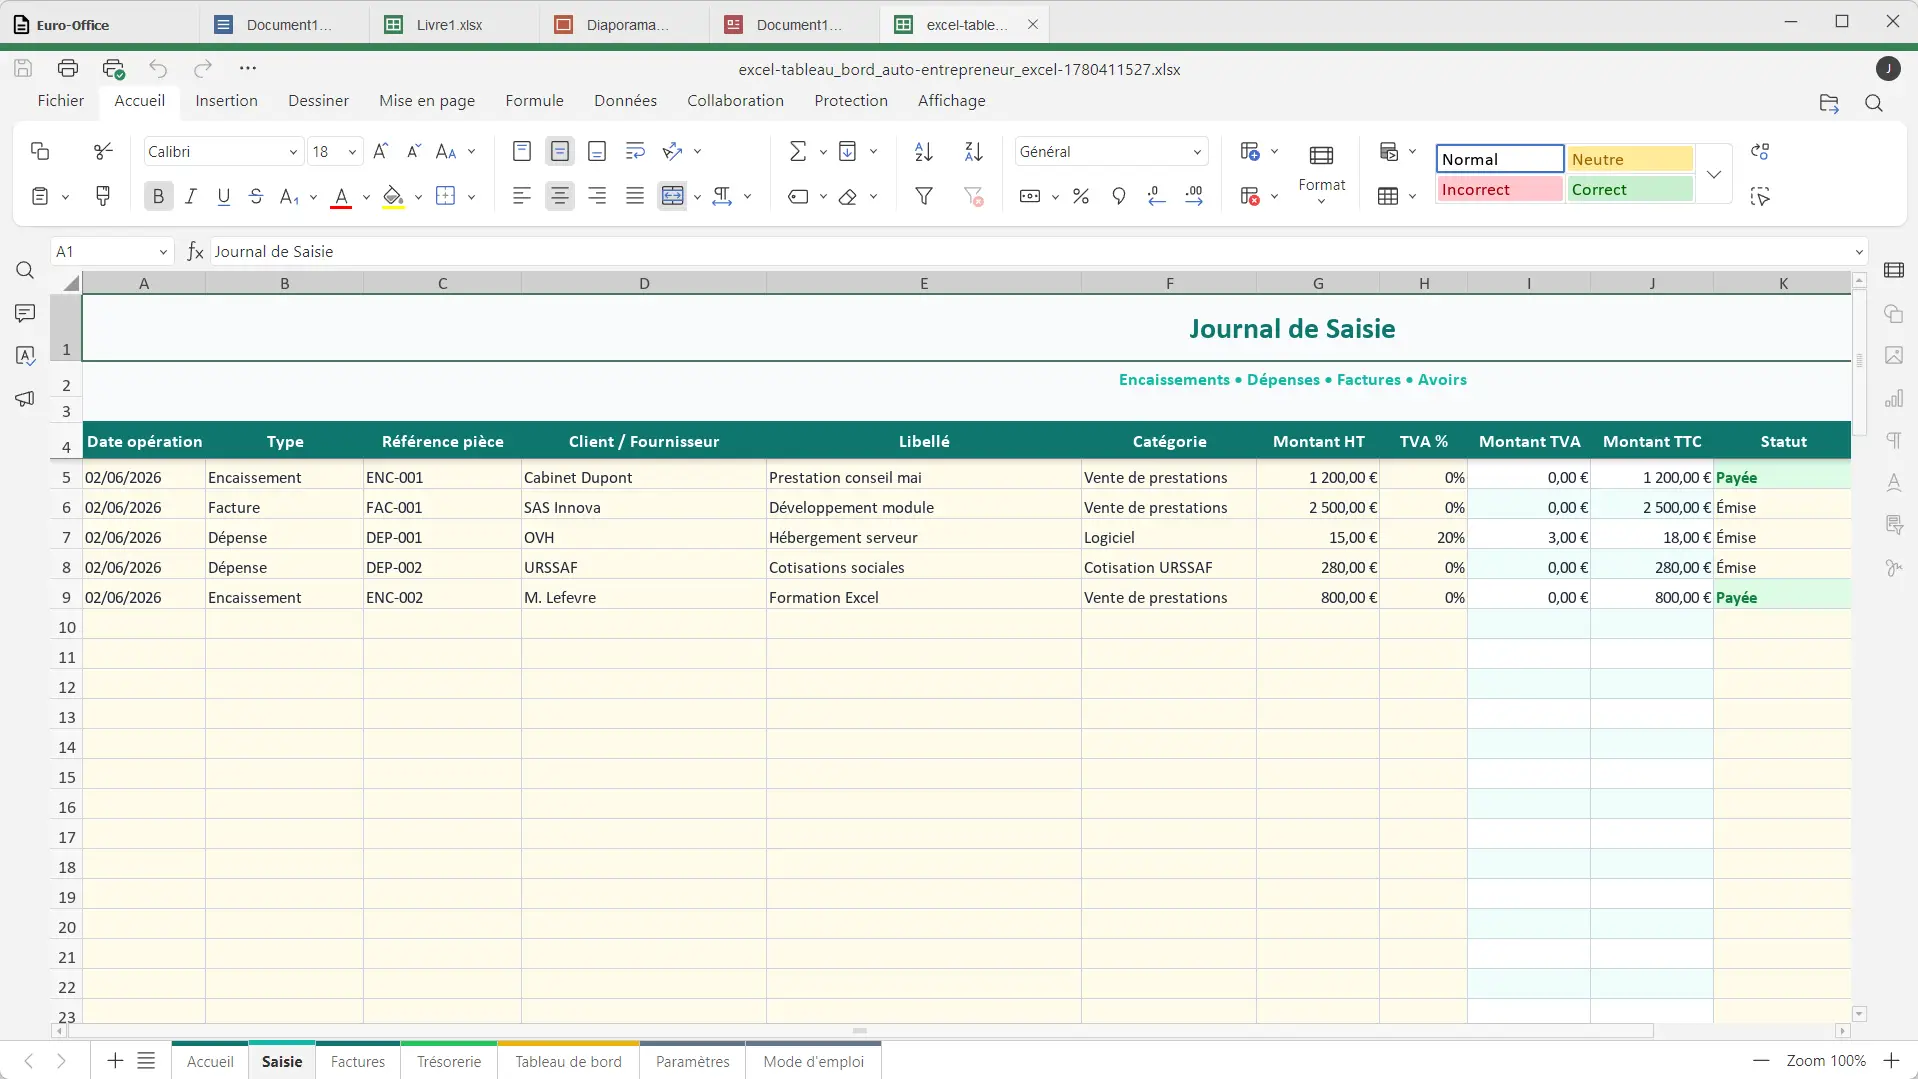Click the Copy icon in ribbon
Viewport: 1918px width, 1079px height.
click(40, 151)
